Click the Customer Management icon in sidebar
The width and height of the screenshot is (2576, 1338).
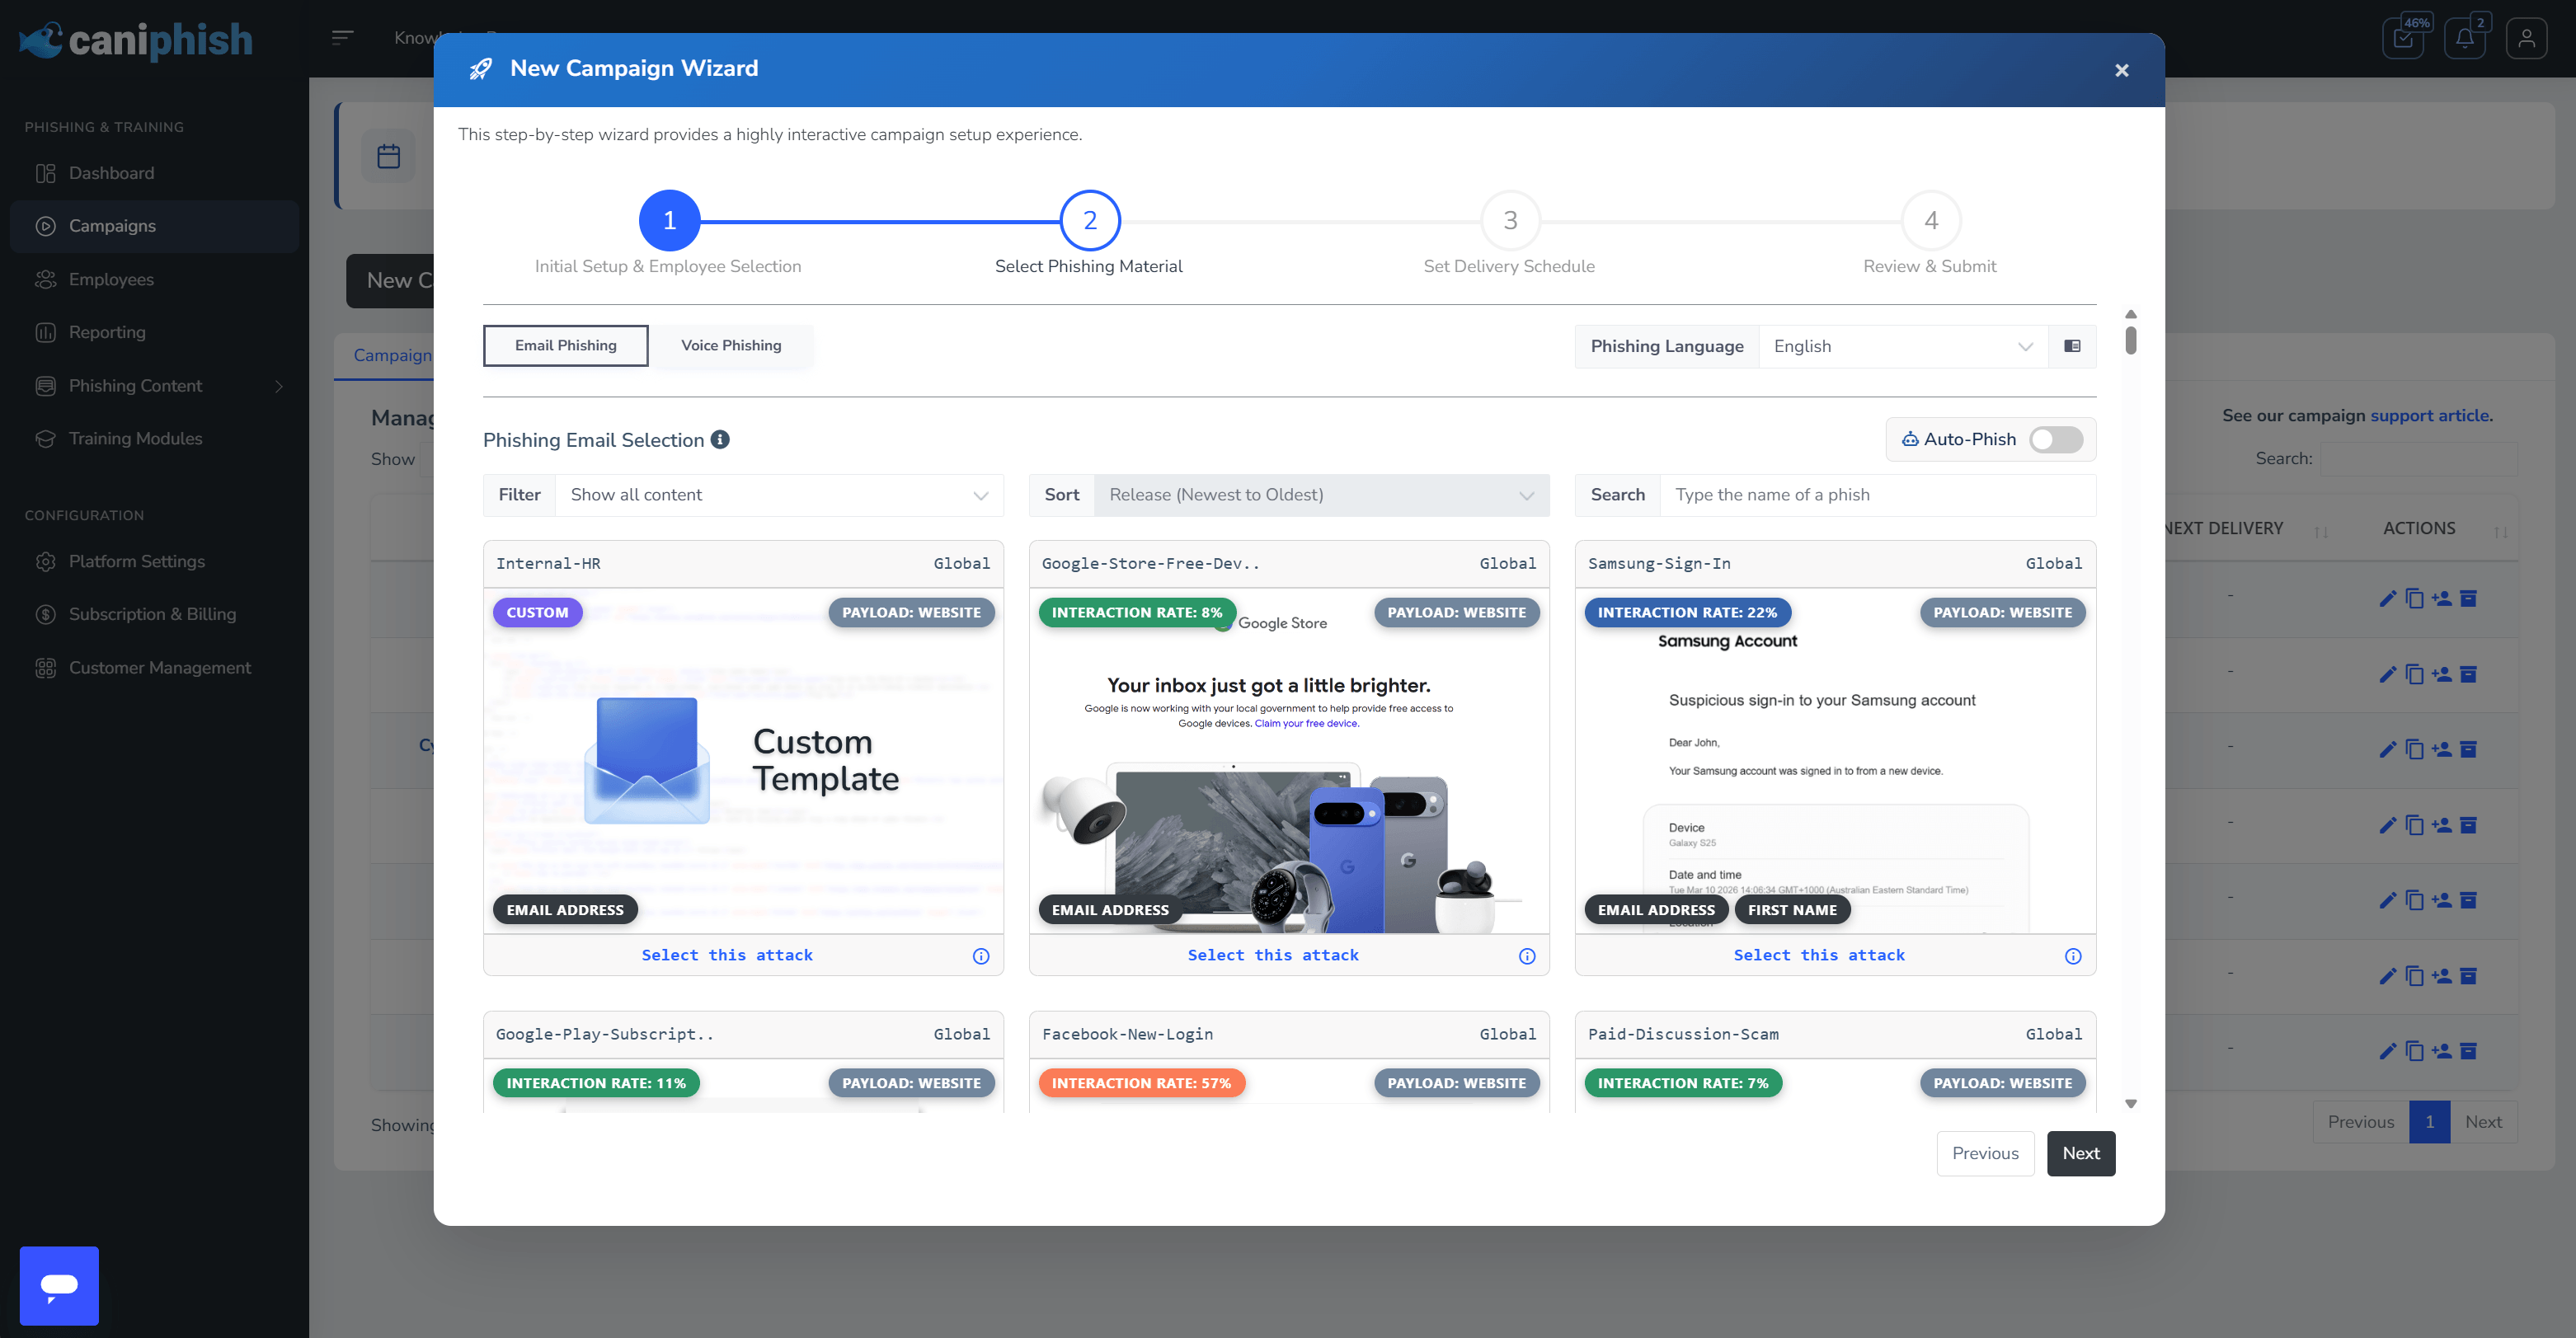click(45, 667)
